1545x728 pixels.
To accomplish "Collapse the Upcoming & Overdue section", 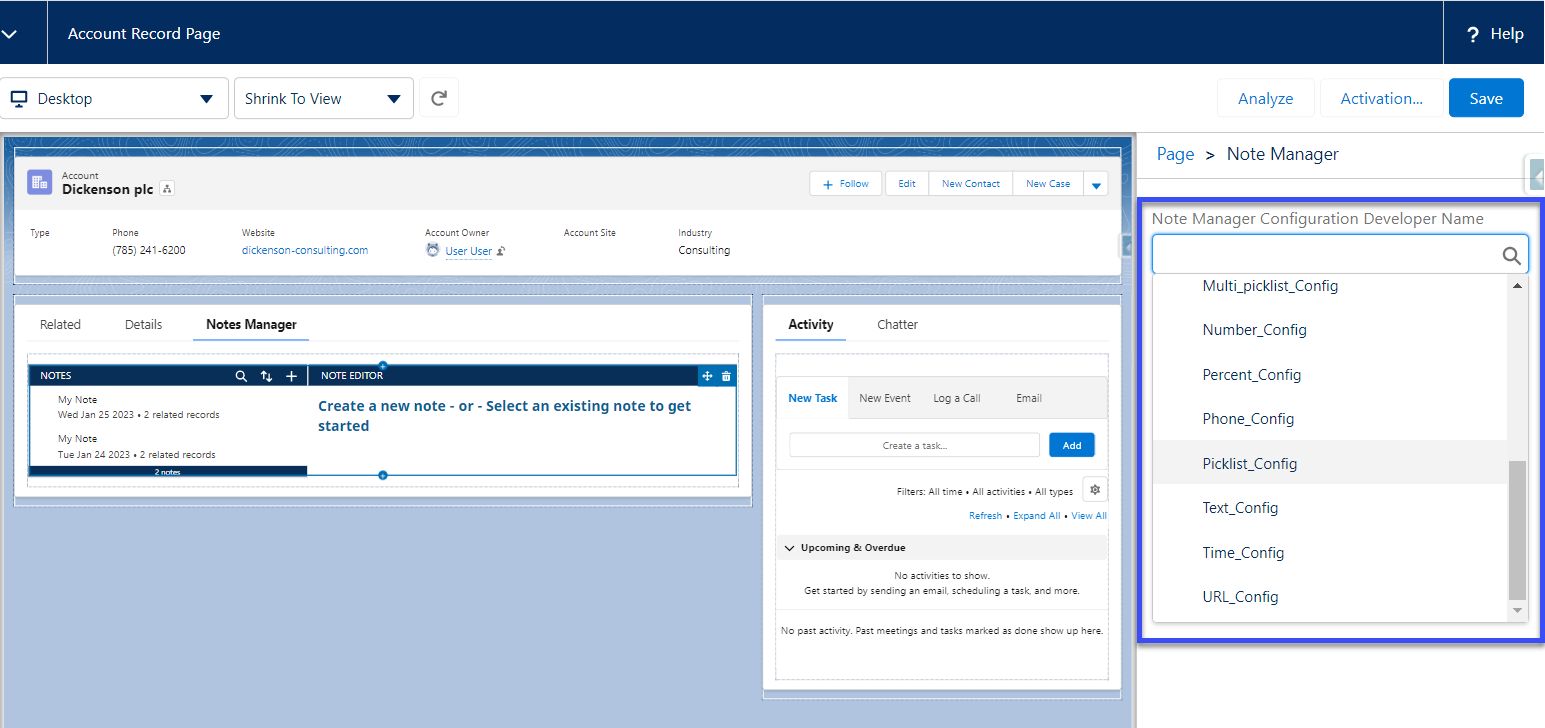I will pyautogui.click(x=789, y=547).
